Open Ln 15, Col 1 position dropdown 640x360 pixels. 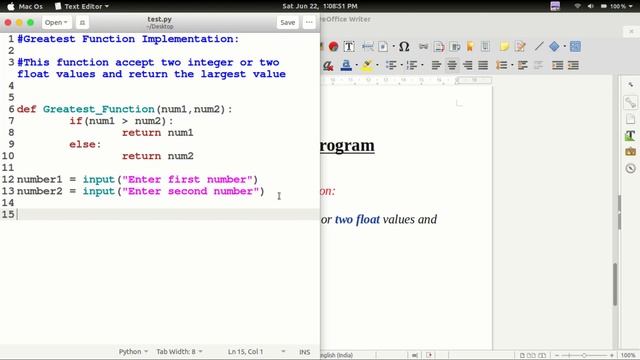pyautogui.click(x=256, y=351)
